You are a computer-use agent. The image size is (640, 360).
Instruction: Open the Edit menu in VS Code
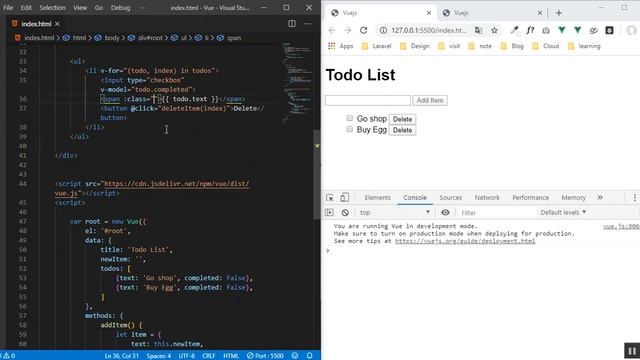pos(26,8)
